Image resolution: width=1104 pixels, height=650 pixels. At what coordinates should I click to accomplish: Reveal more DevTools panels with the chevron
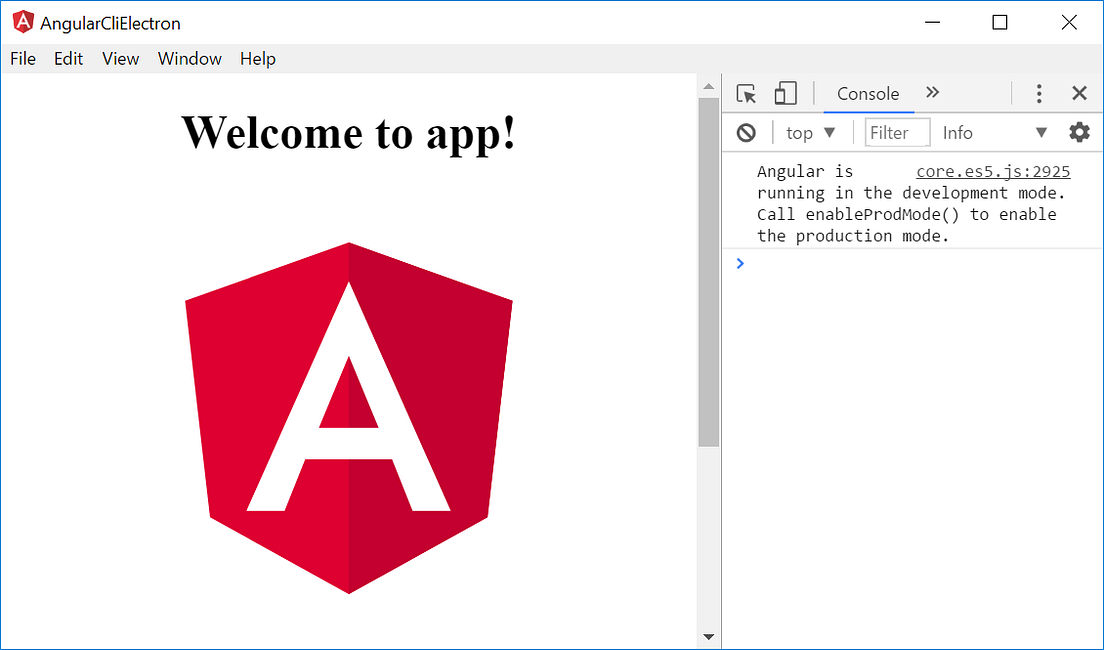point(931,92)
